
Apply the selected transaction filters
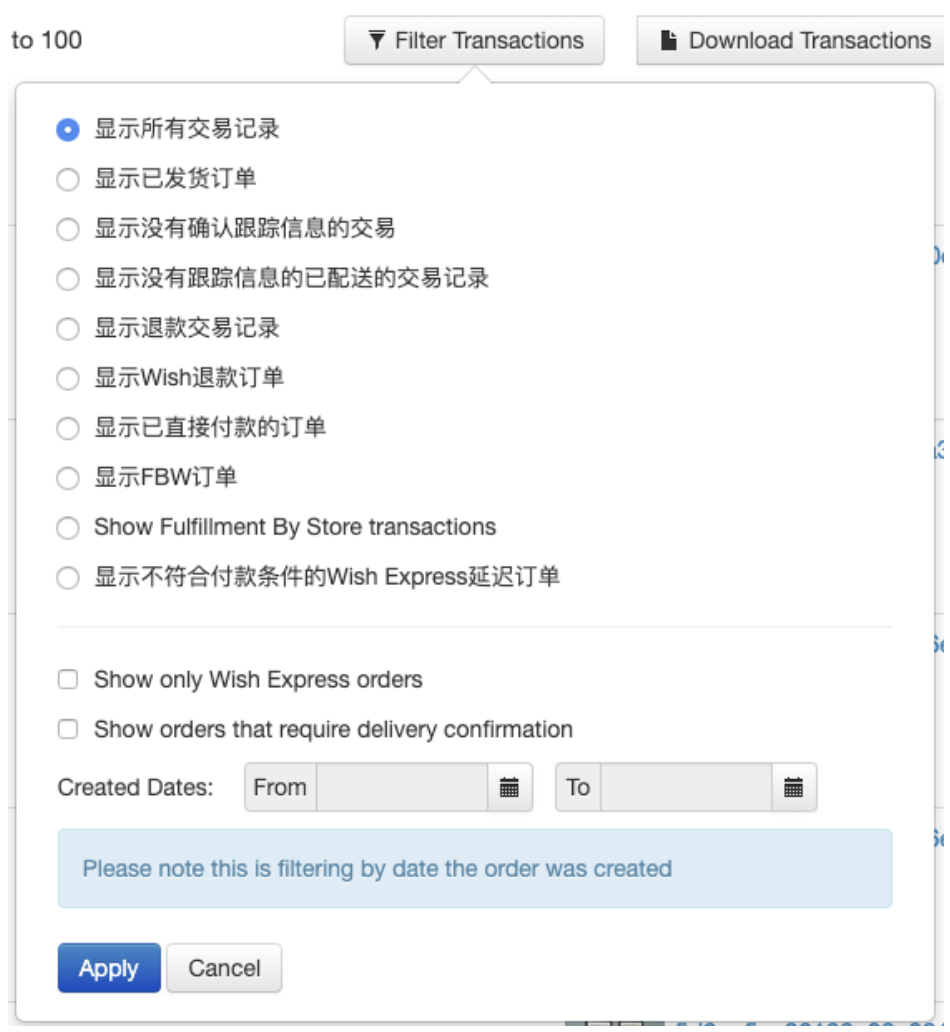coord(108,967)
